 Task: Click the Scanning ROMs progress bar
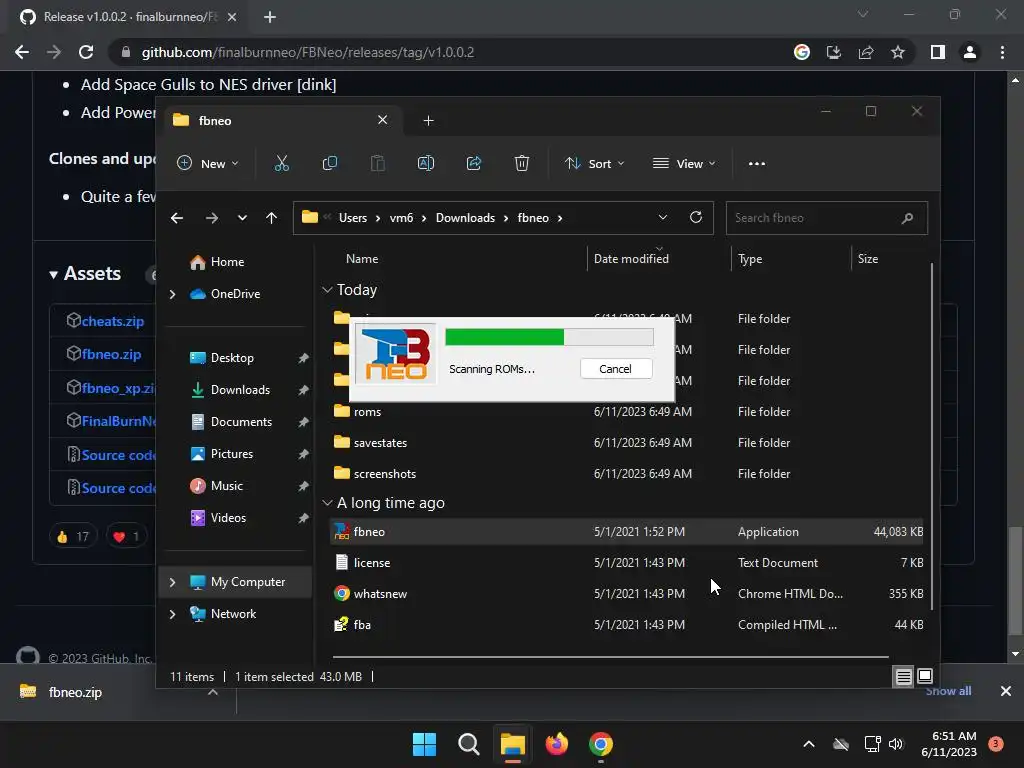[549, 337]
